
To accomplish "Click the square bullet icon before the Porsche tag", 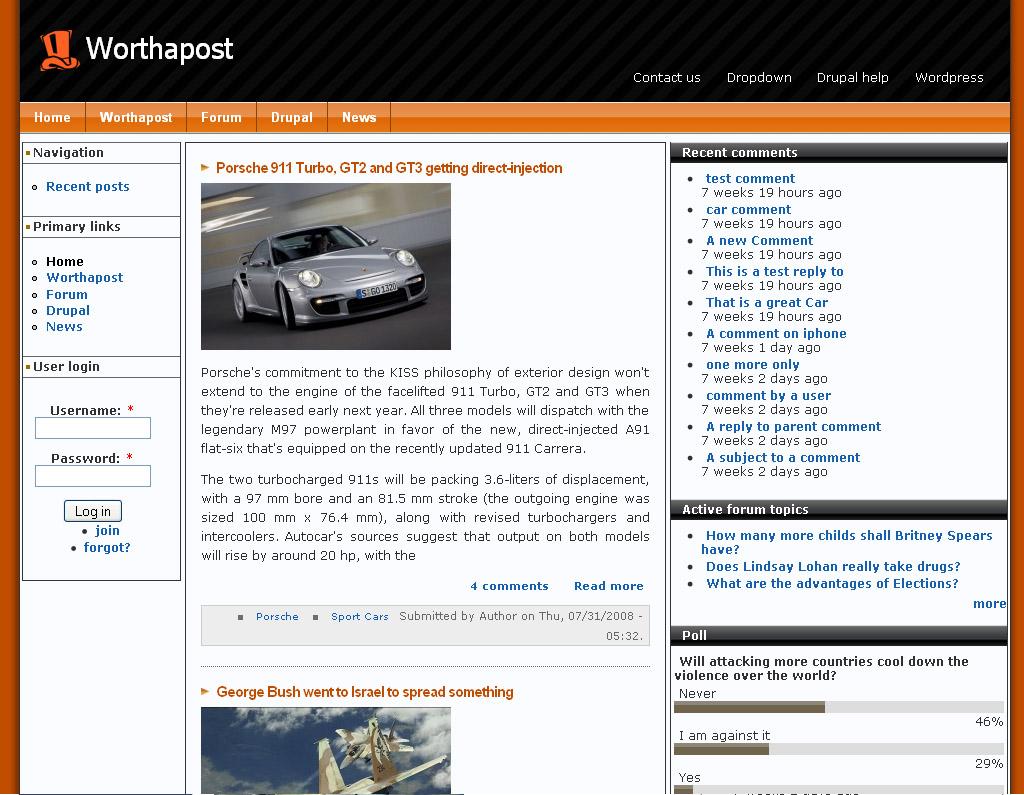I will coord(238,617).
